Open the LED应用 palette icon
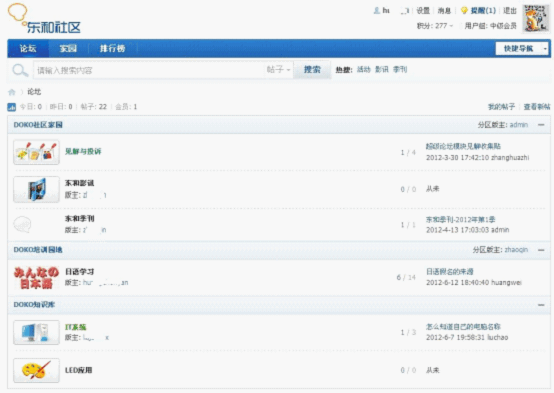Screen dimensions: 554x393 pyautogui.click(x=36, y=370)
